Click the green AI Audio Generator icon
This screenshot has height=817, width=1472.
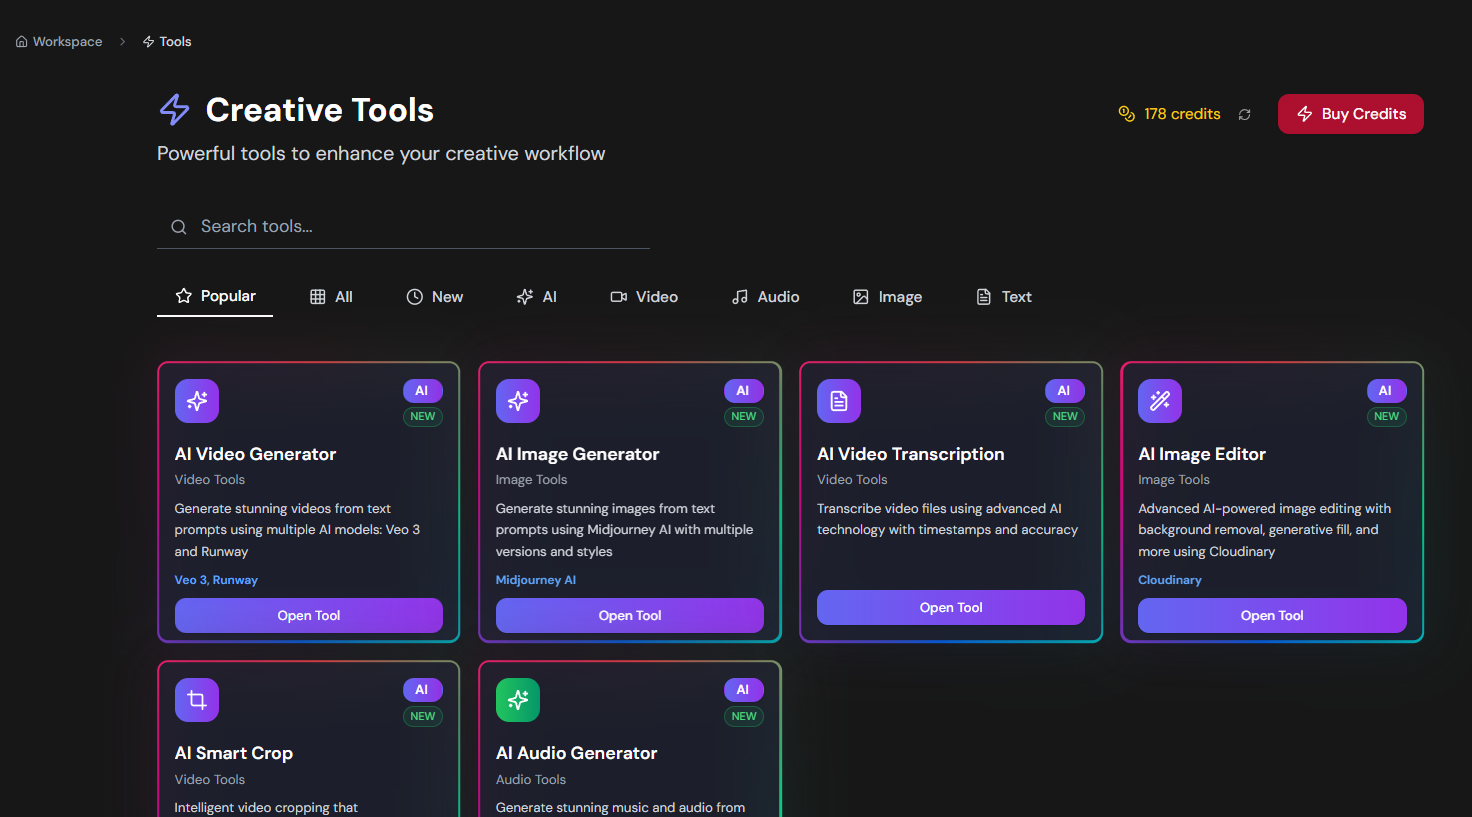point(518,700)
